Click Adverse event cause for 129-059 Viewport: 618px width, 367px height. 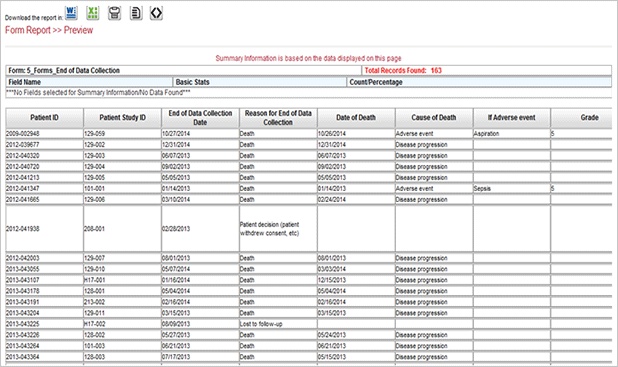coord(415,134)
